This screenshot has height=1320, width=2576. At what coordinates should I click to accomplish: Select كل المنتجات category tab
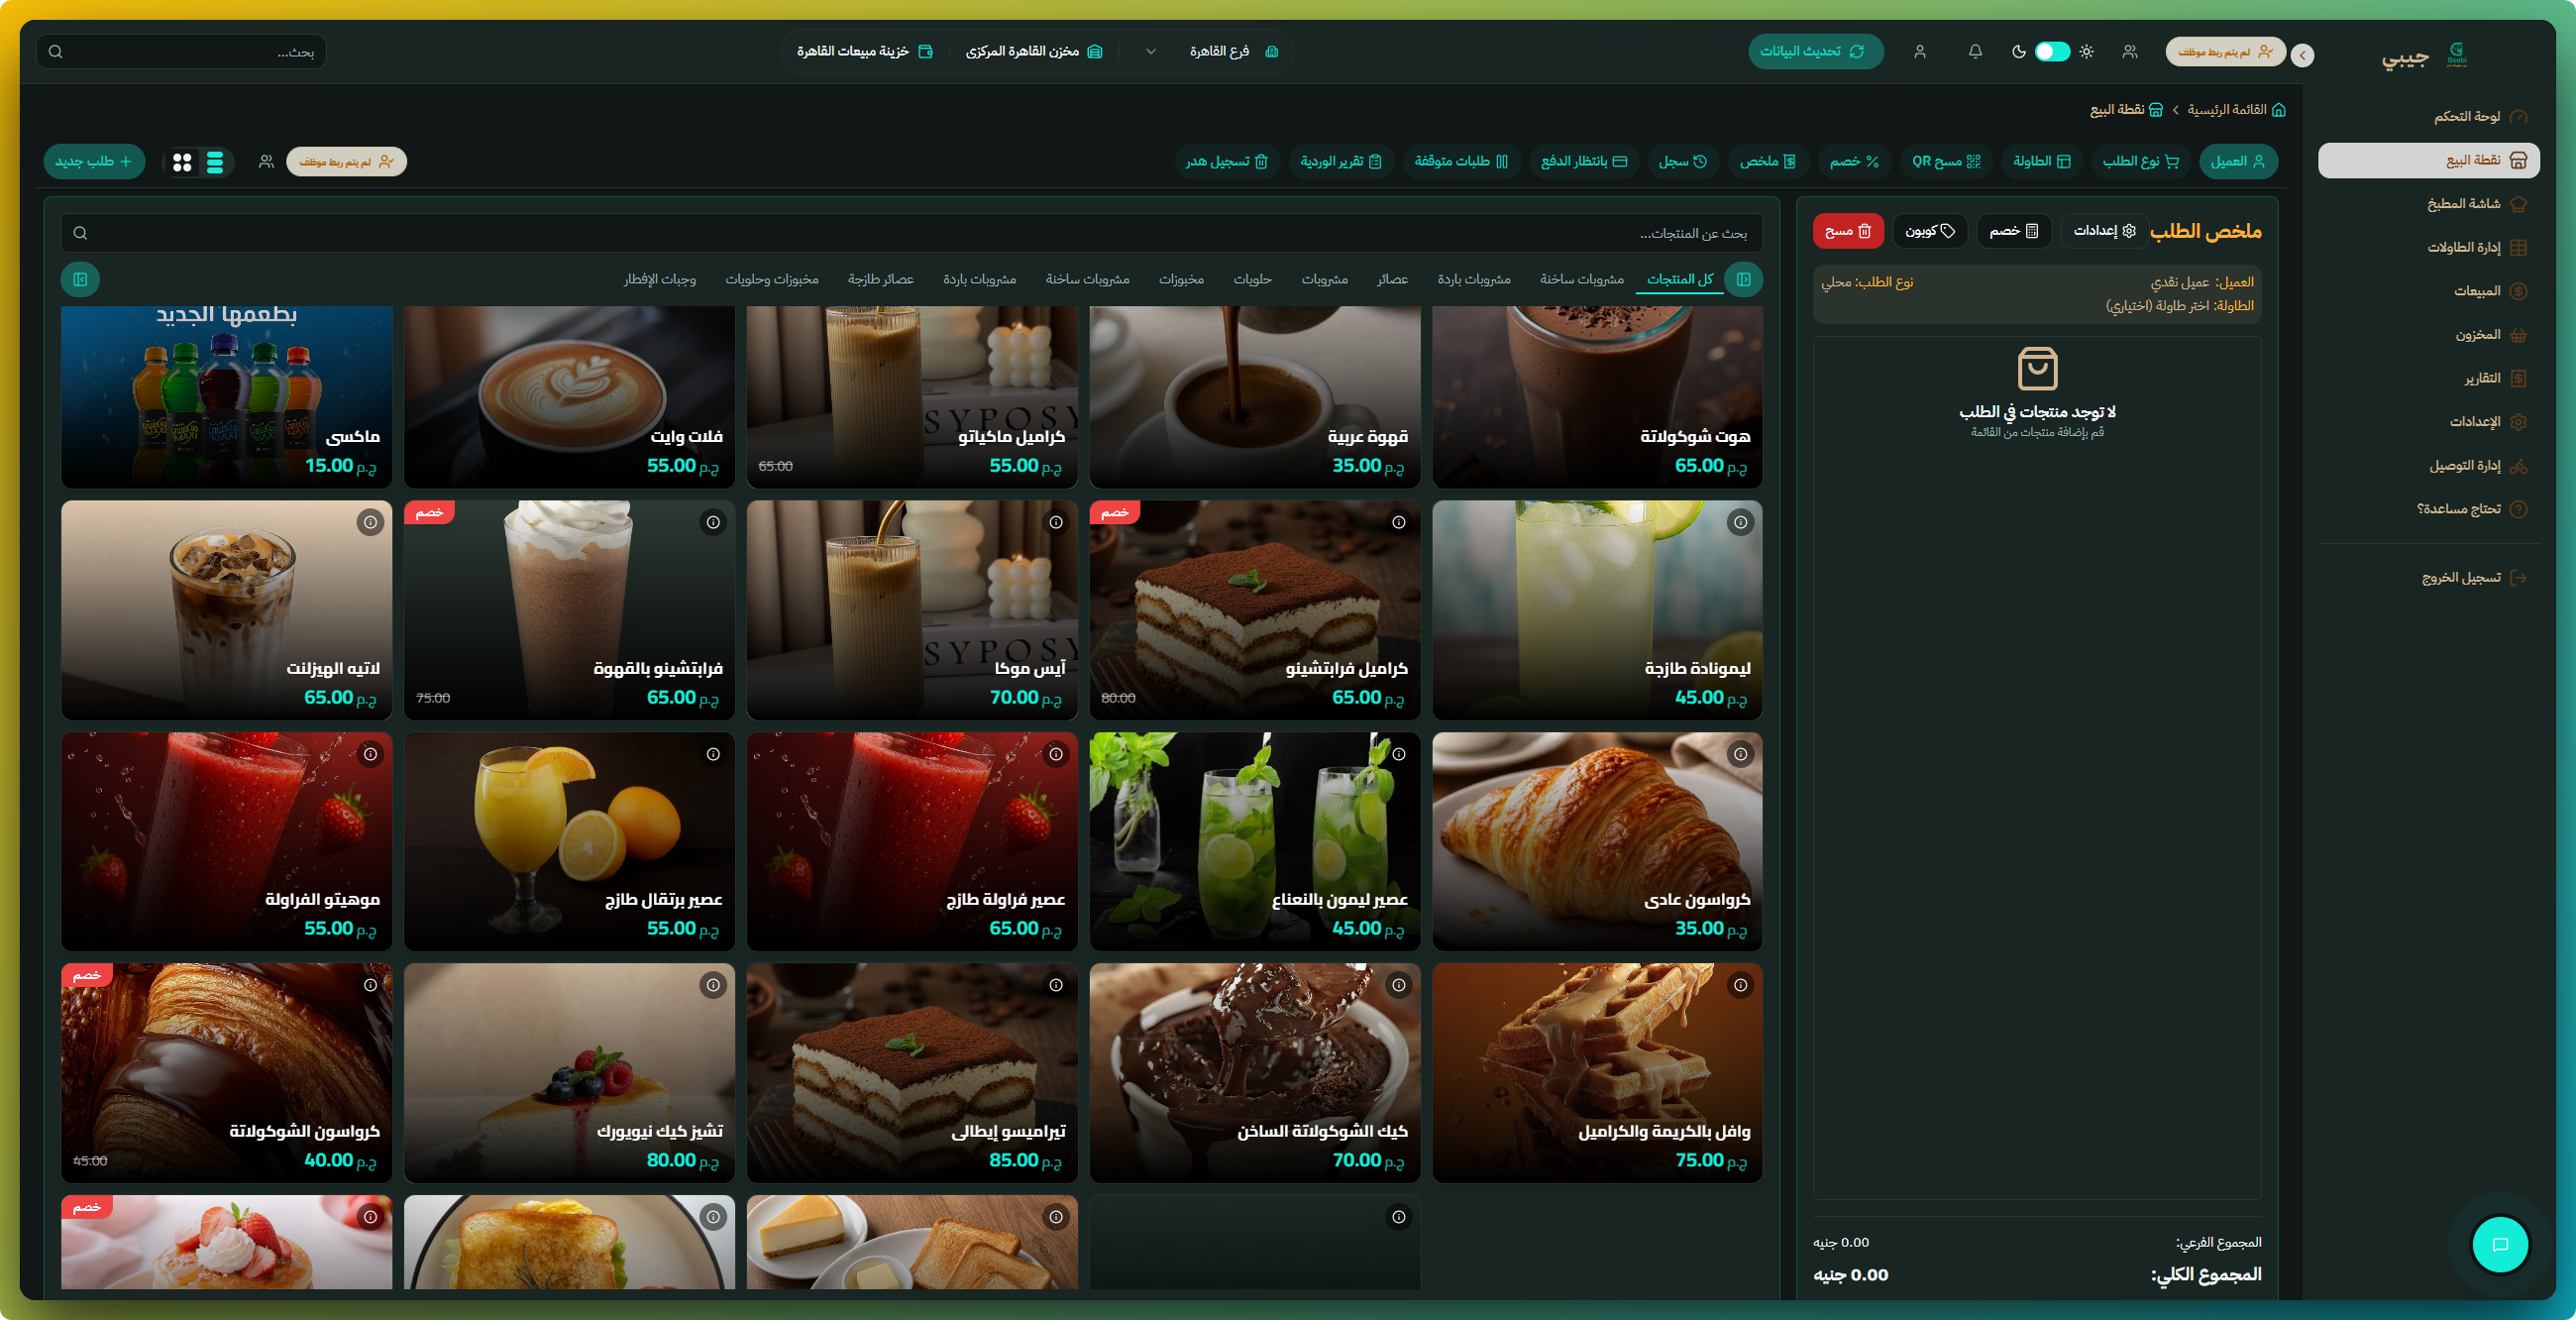[1680, 279]
